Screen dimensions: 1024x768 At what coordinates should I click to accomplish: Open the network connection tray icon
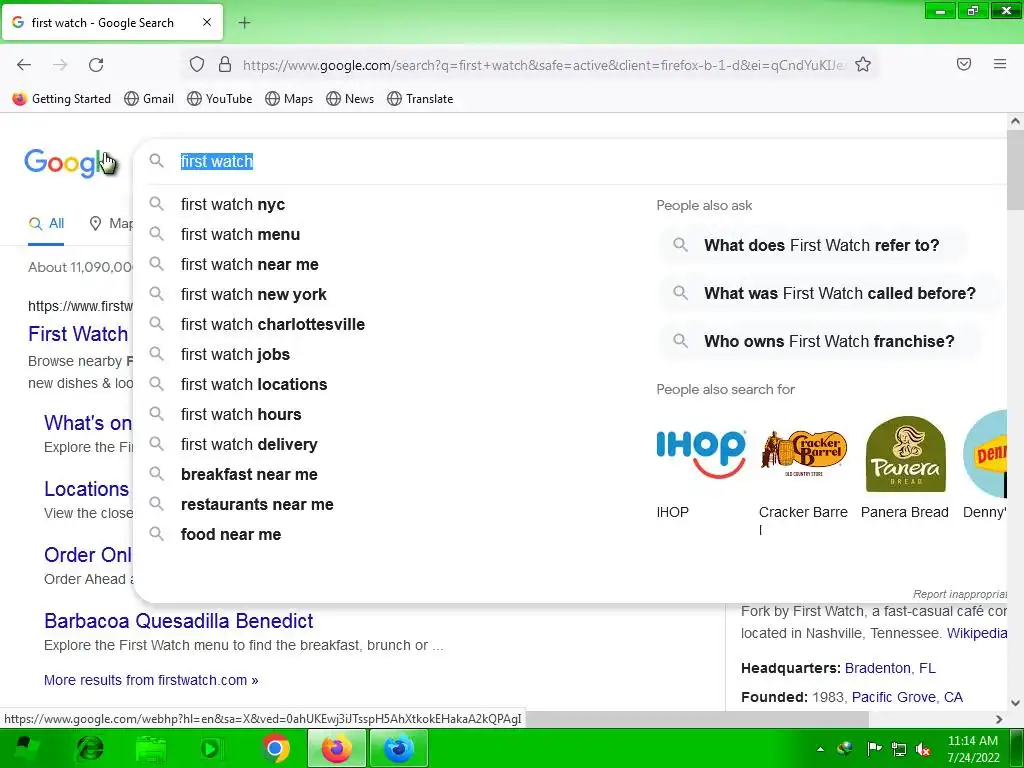(899, 749)
